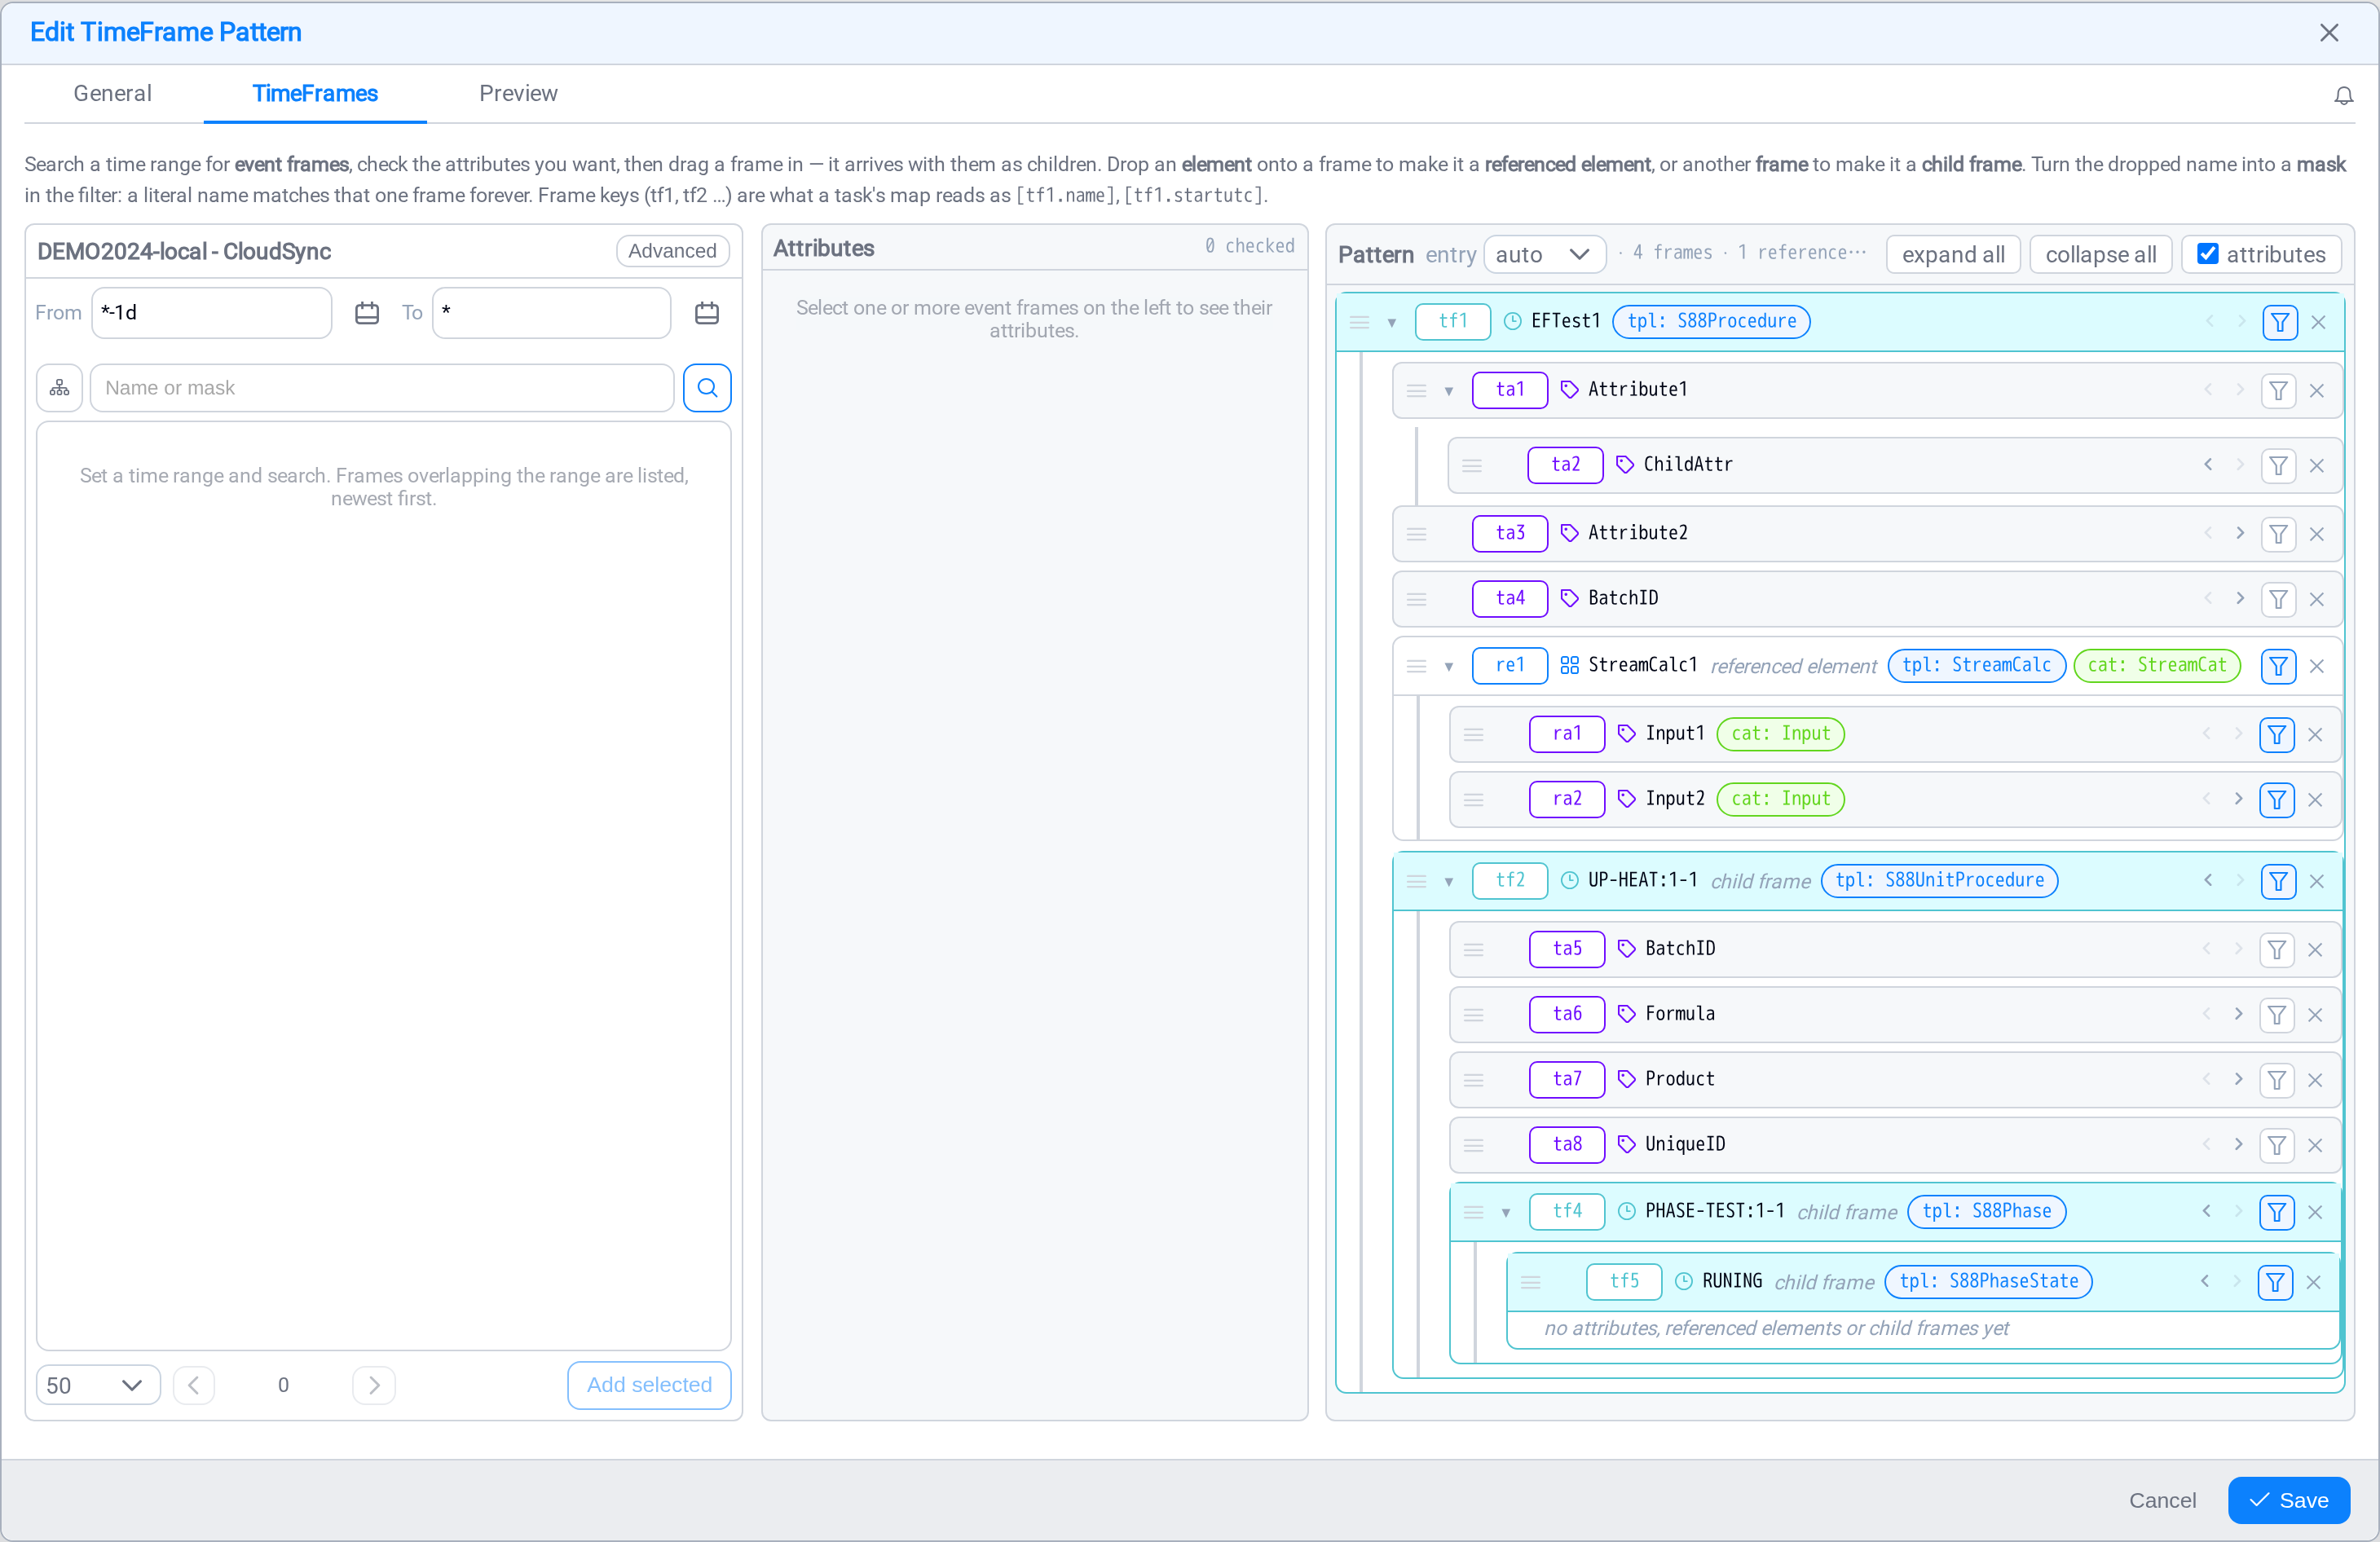Viewport: 2380px width, 1542px height.
Task: Open the From date calendar picker
Action: [367, 313]
